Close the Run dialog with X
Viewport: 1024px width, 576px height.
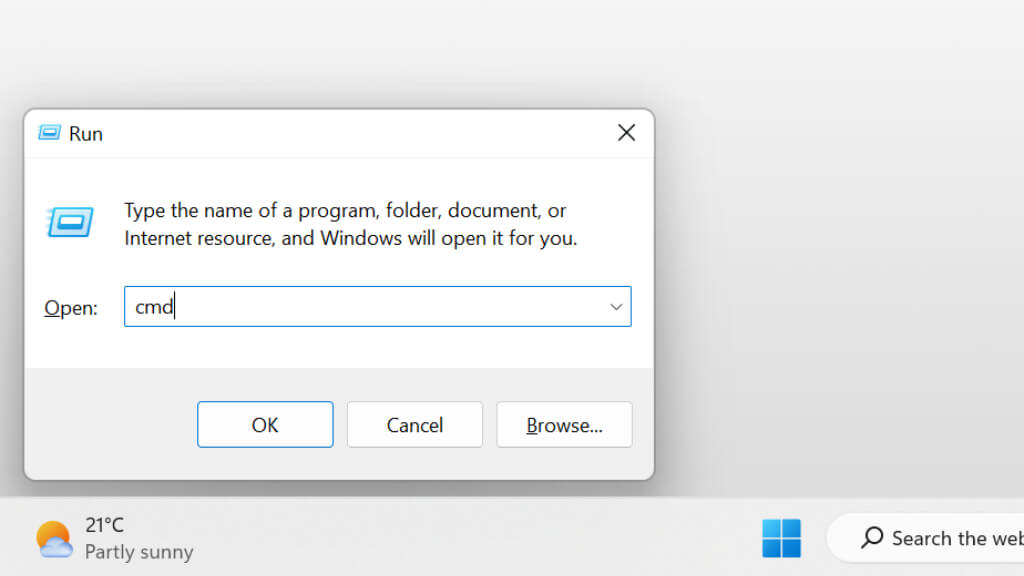pyautogui.click(x=626, y=133)
